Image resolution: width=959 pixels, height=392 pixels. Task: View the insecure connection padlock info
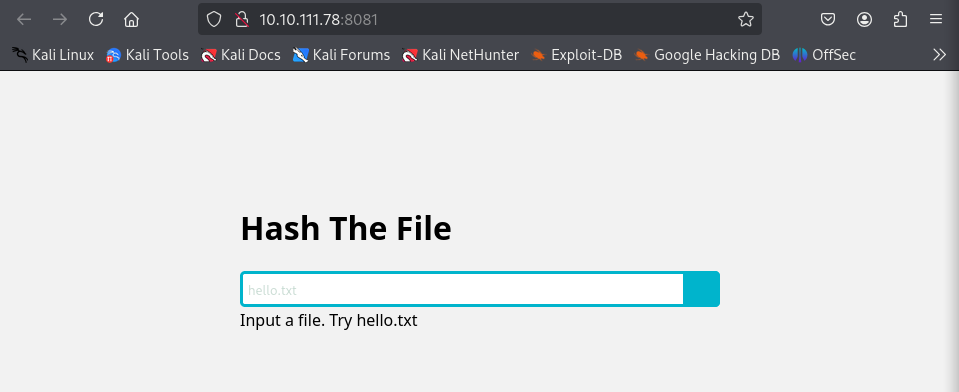242,20
